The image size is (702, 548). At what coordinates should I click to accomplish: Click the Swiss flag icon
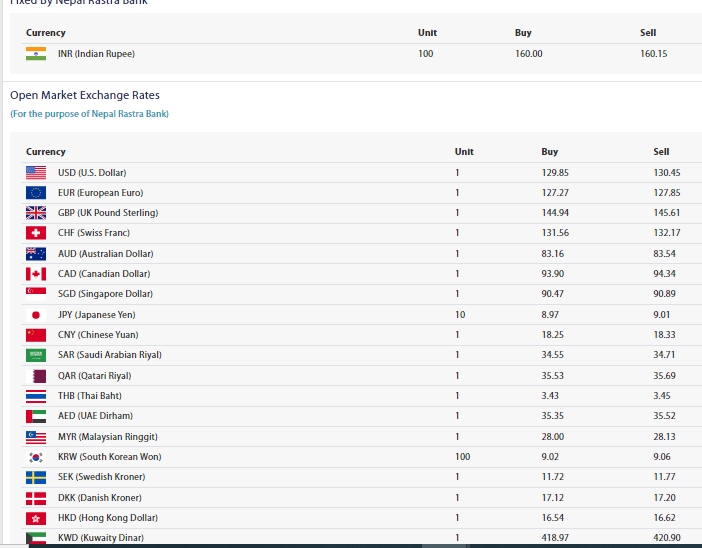[36, 233]
